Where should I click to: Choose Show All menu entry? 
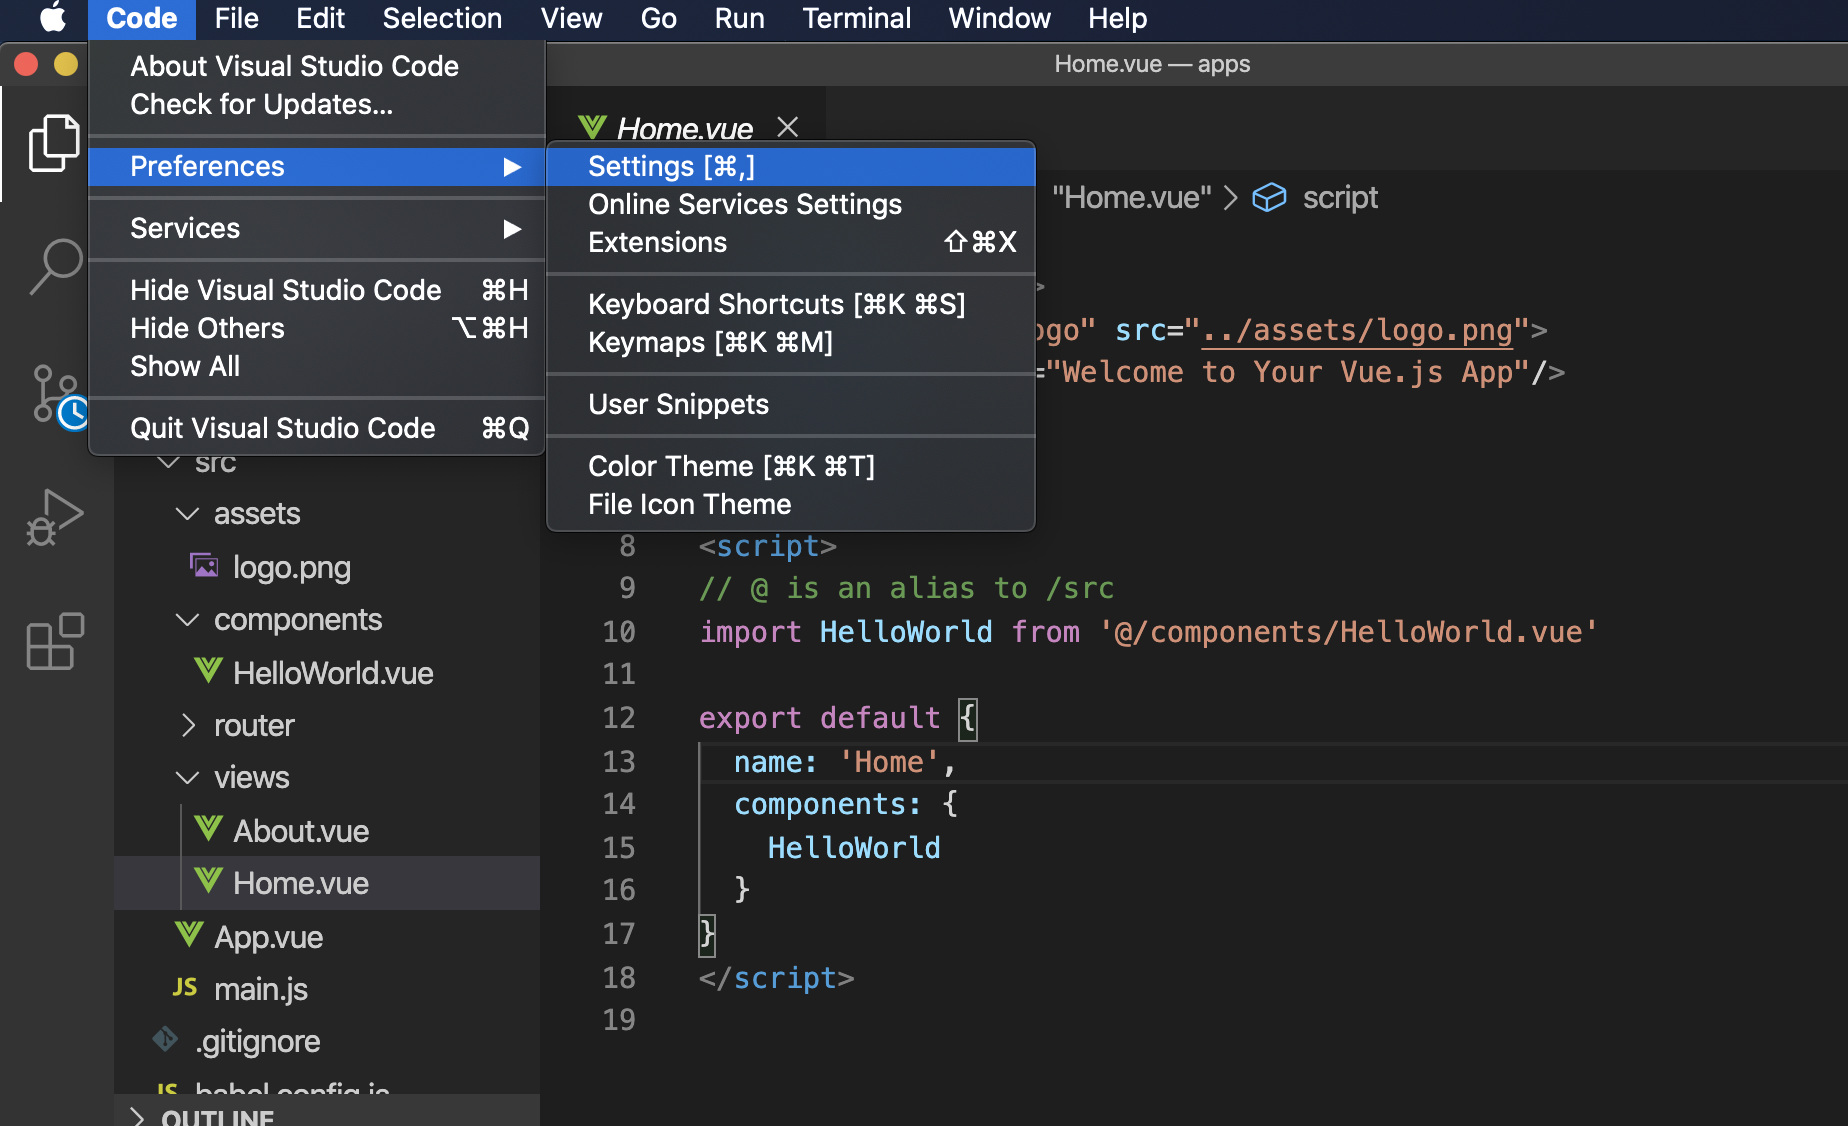317,366
